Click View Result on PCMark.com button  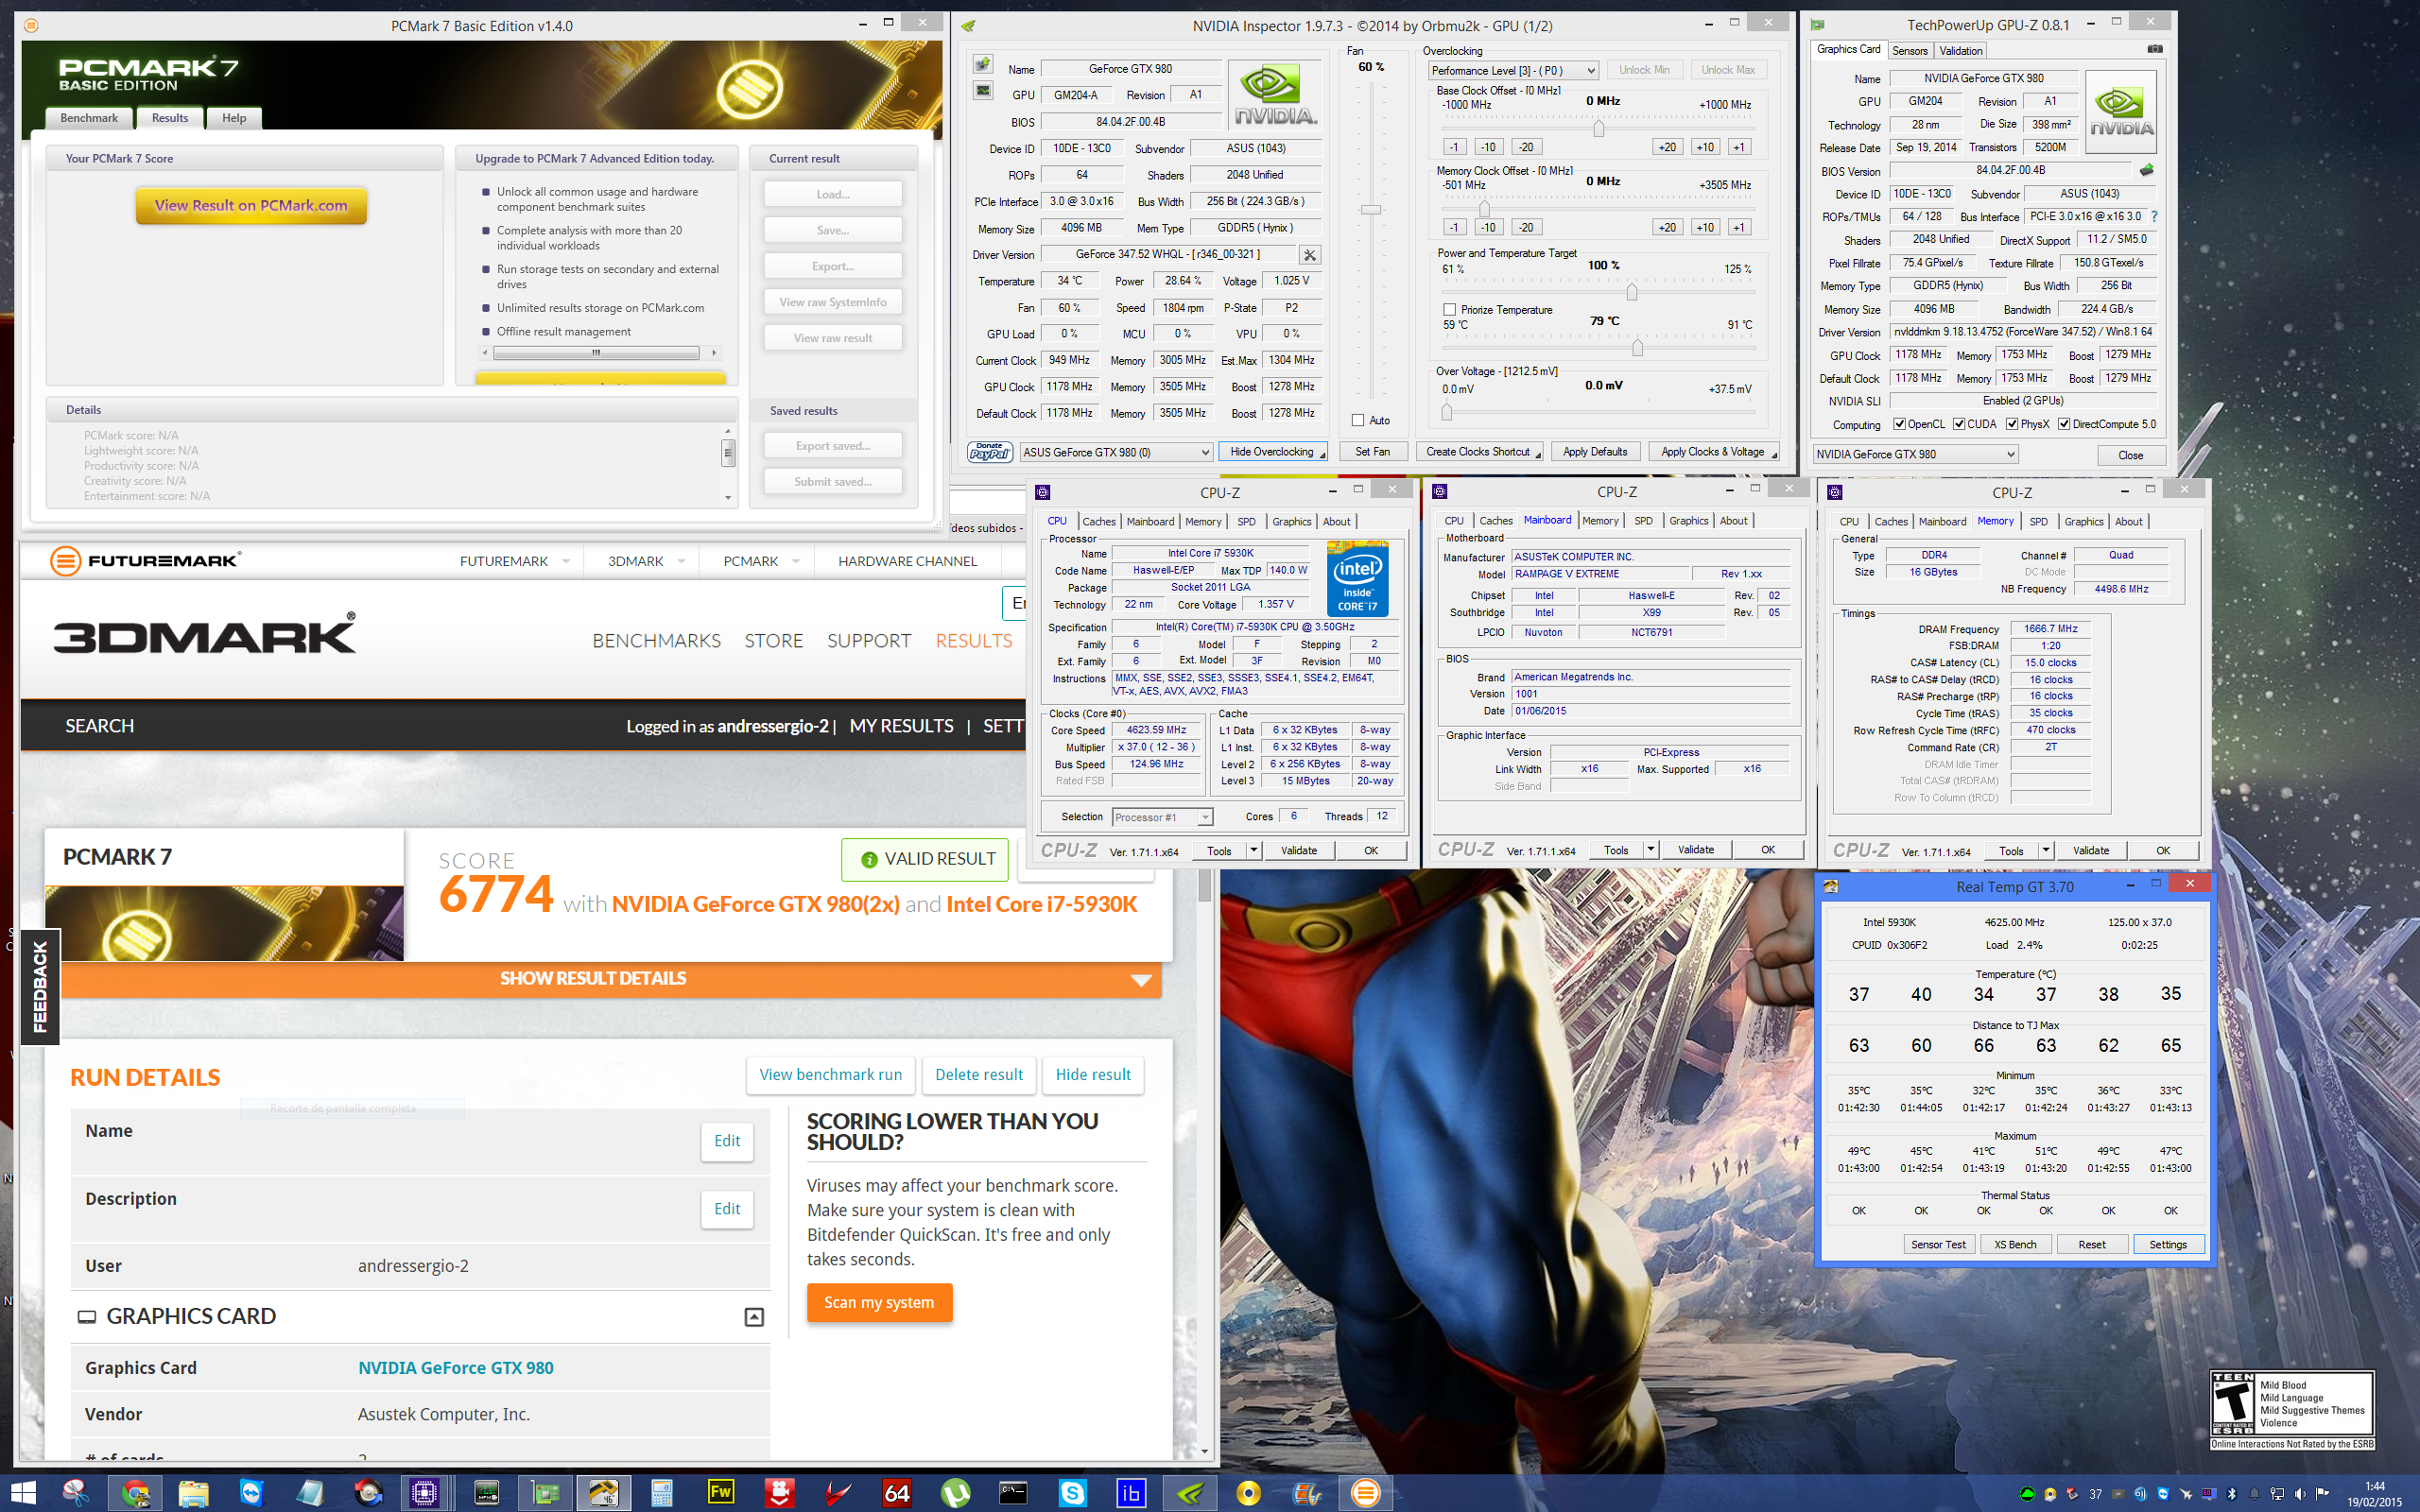(x=251, y=205)
